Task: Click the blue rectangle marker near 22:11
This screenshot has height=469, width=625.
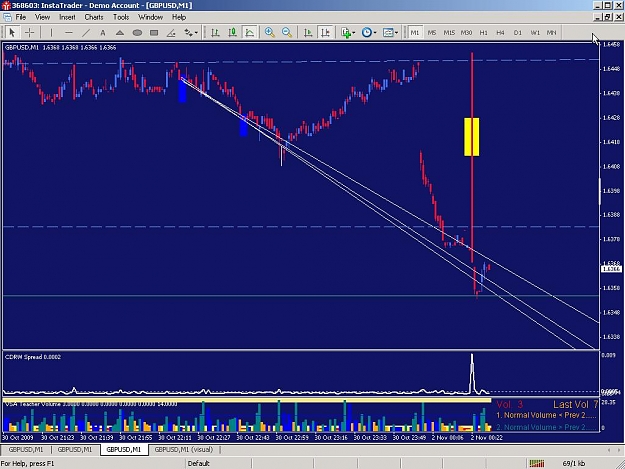Action: pos(183,90)
